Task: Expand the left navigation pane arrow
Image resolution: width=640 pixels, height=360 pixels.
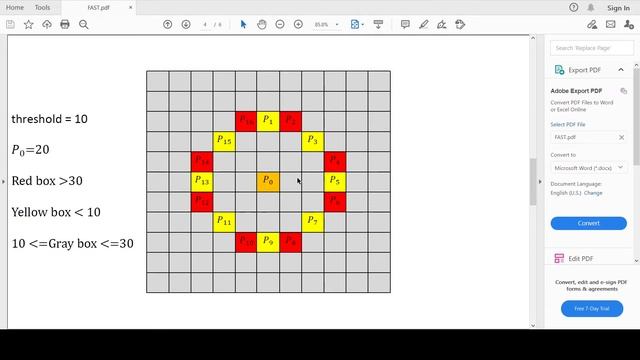Action: (3, 181)
